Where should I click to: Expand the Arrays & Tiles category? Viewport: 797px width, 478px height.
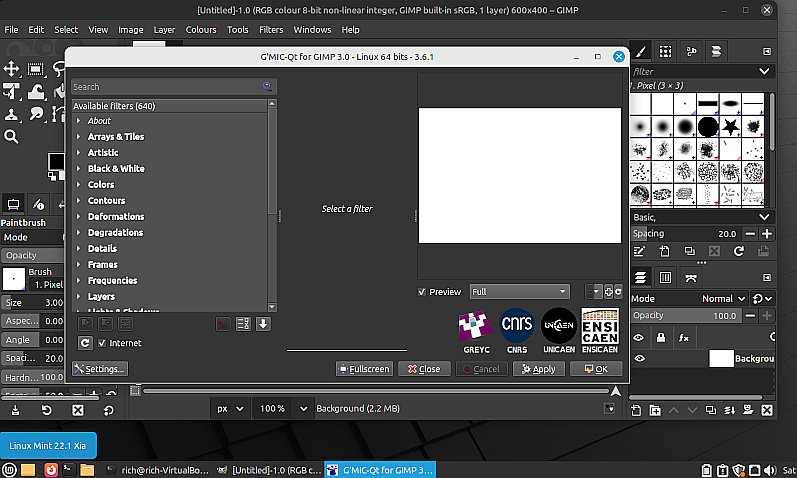click(x=78, y=137)
